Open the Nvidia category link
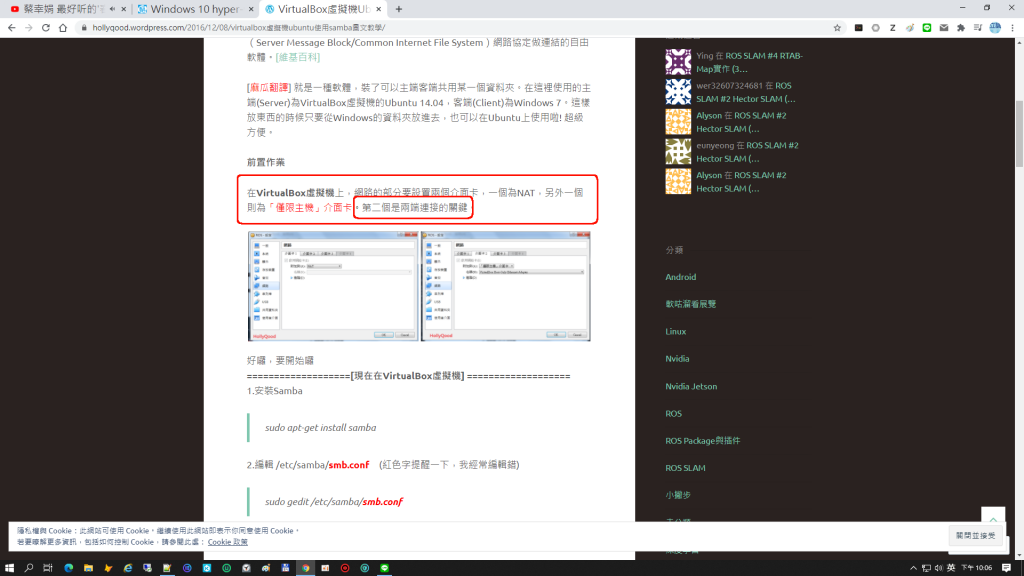Viewport: 1024px width, 576px height. pos(677,359)
